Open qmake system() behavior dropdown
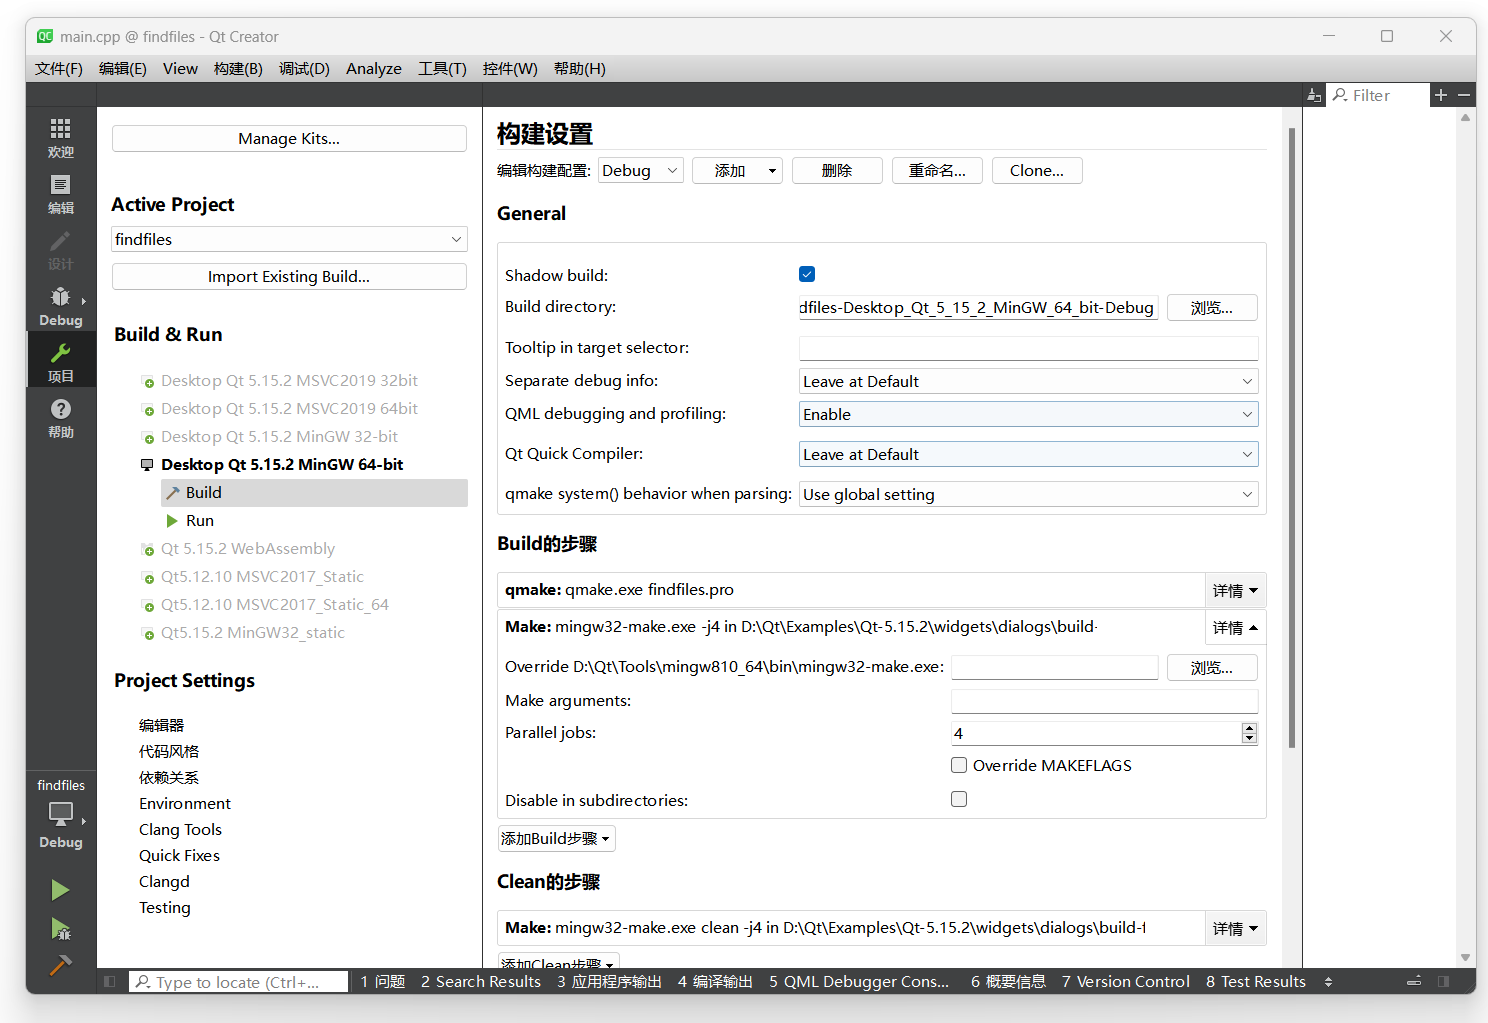Screen dimensions: 1488x1023 (x=1028, y=494)
